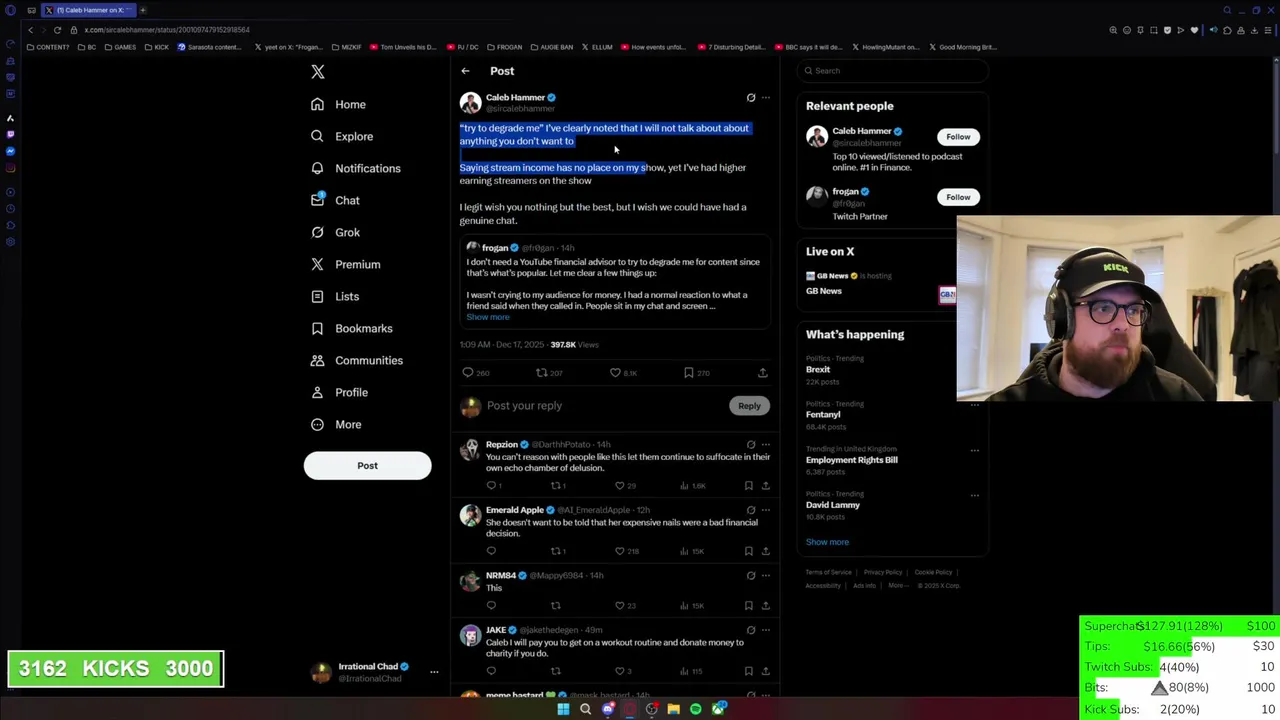1280x720 pixels.
Task: Like JAKE's reply
Action: click(623, 671)
